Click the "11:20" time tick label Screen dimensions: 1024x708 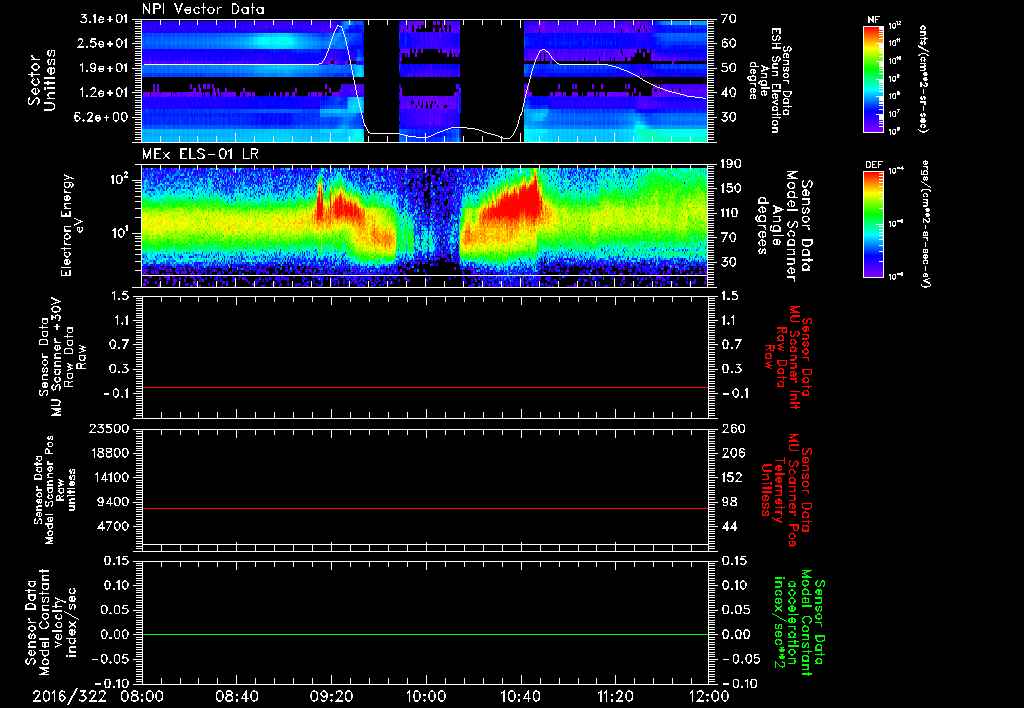click(615, 696)
